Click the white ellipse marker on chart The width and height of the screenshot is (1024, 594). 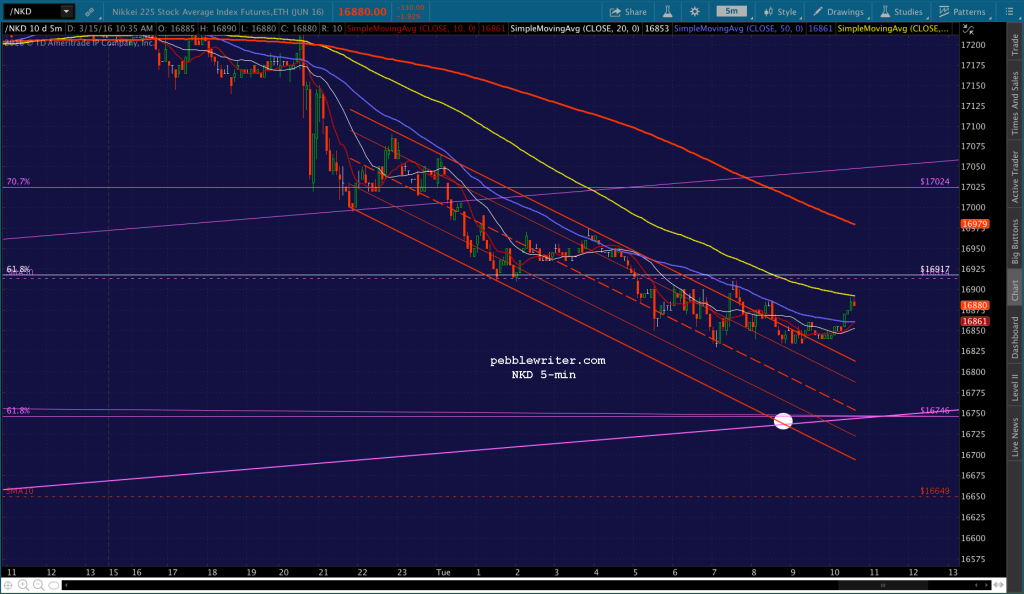[x=783, y=421]
